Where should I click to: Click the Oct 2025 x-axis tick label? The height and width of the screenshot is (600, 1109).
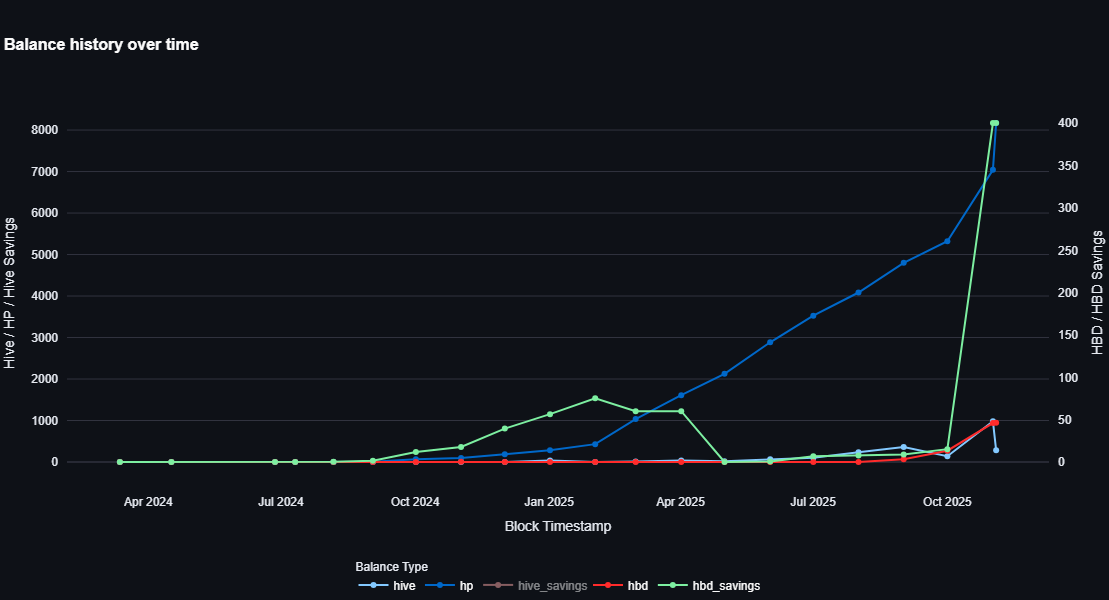click(946, 501)
